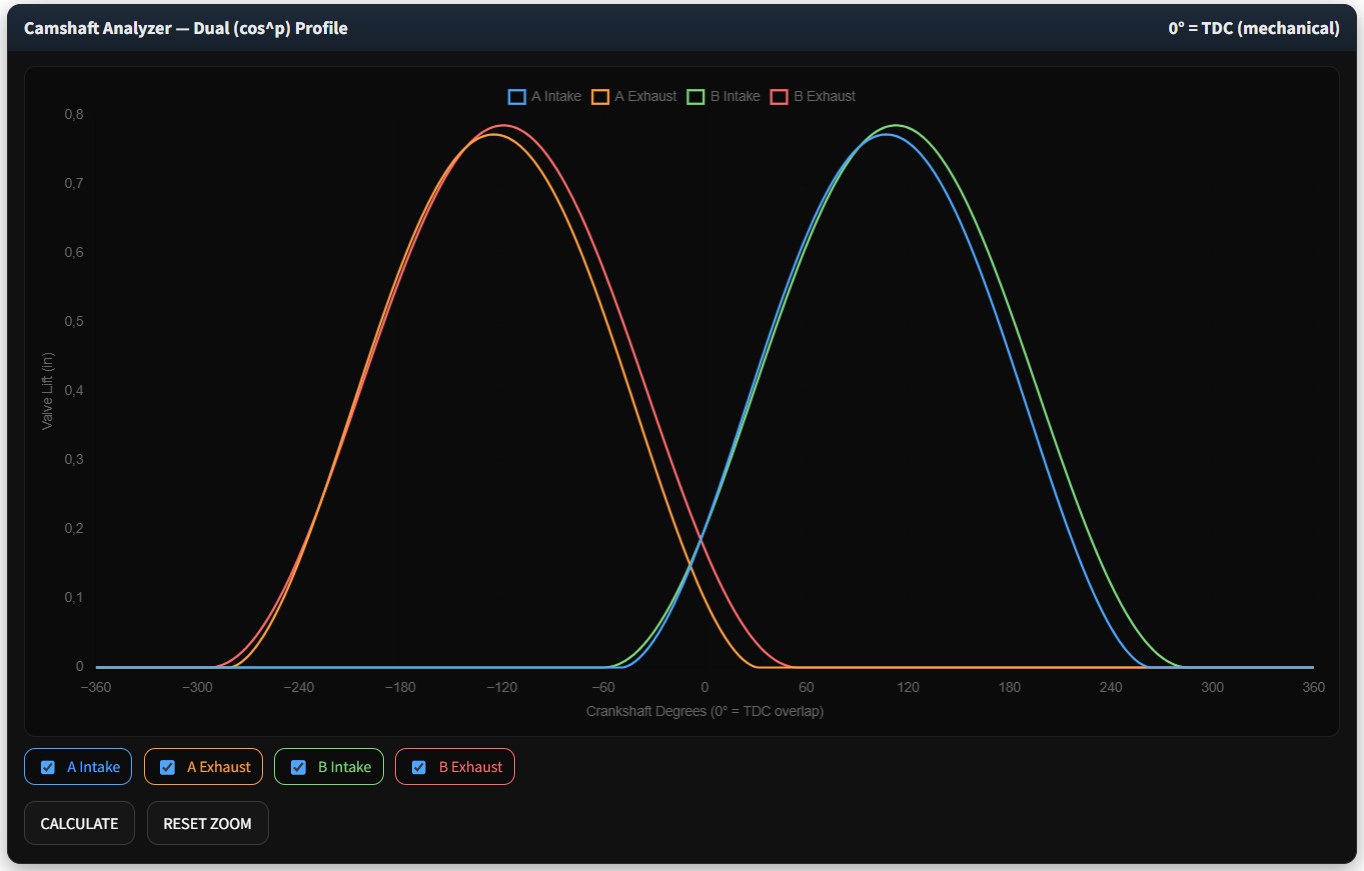This screenshot has width=1364, height=871.
Task: Click the −120 tick label on the x-axis
Action: point(501,688)
